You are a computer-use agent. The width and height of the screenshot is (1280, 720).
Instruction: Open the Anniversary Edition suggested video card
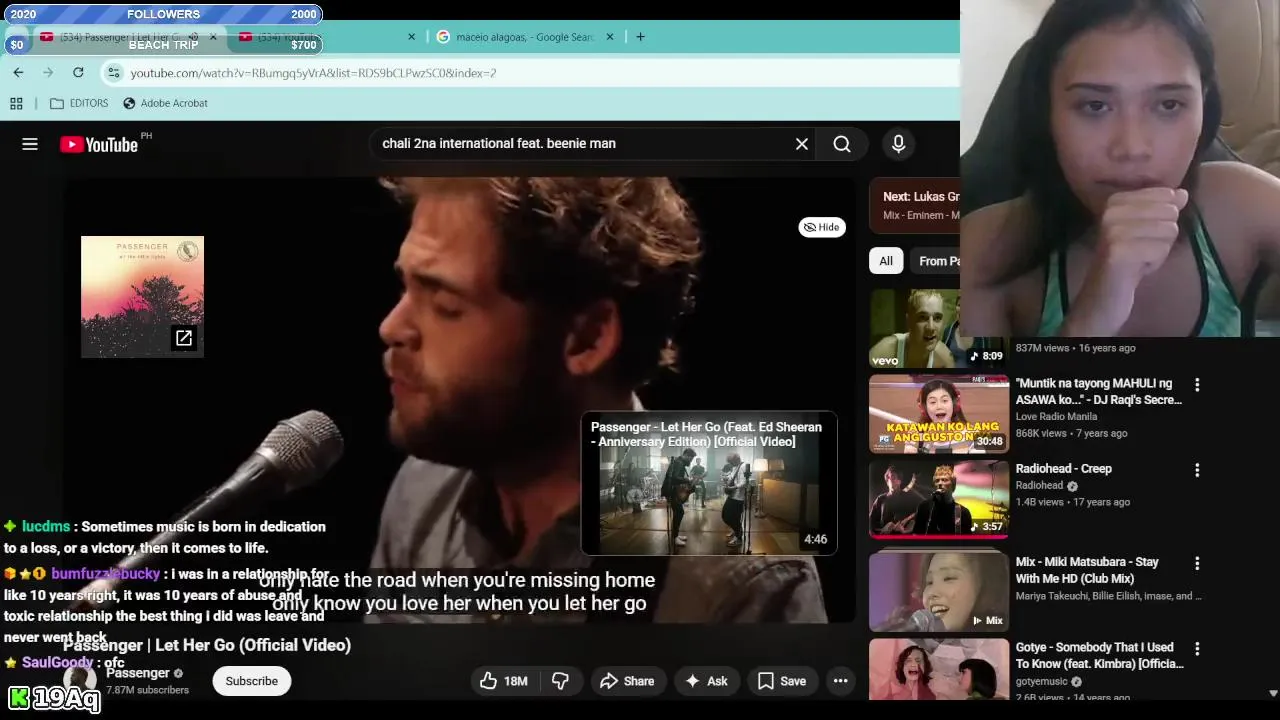[x=709, y=483]
